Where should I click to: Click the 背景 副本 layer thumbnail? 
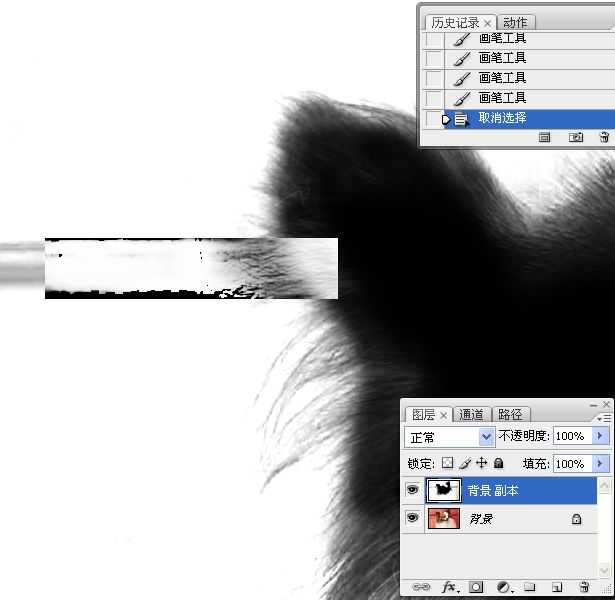click(444, 490)
